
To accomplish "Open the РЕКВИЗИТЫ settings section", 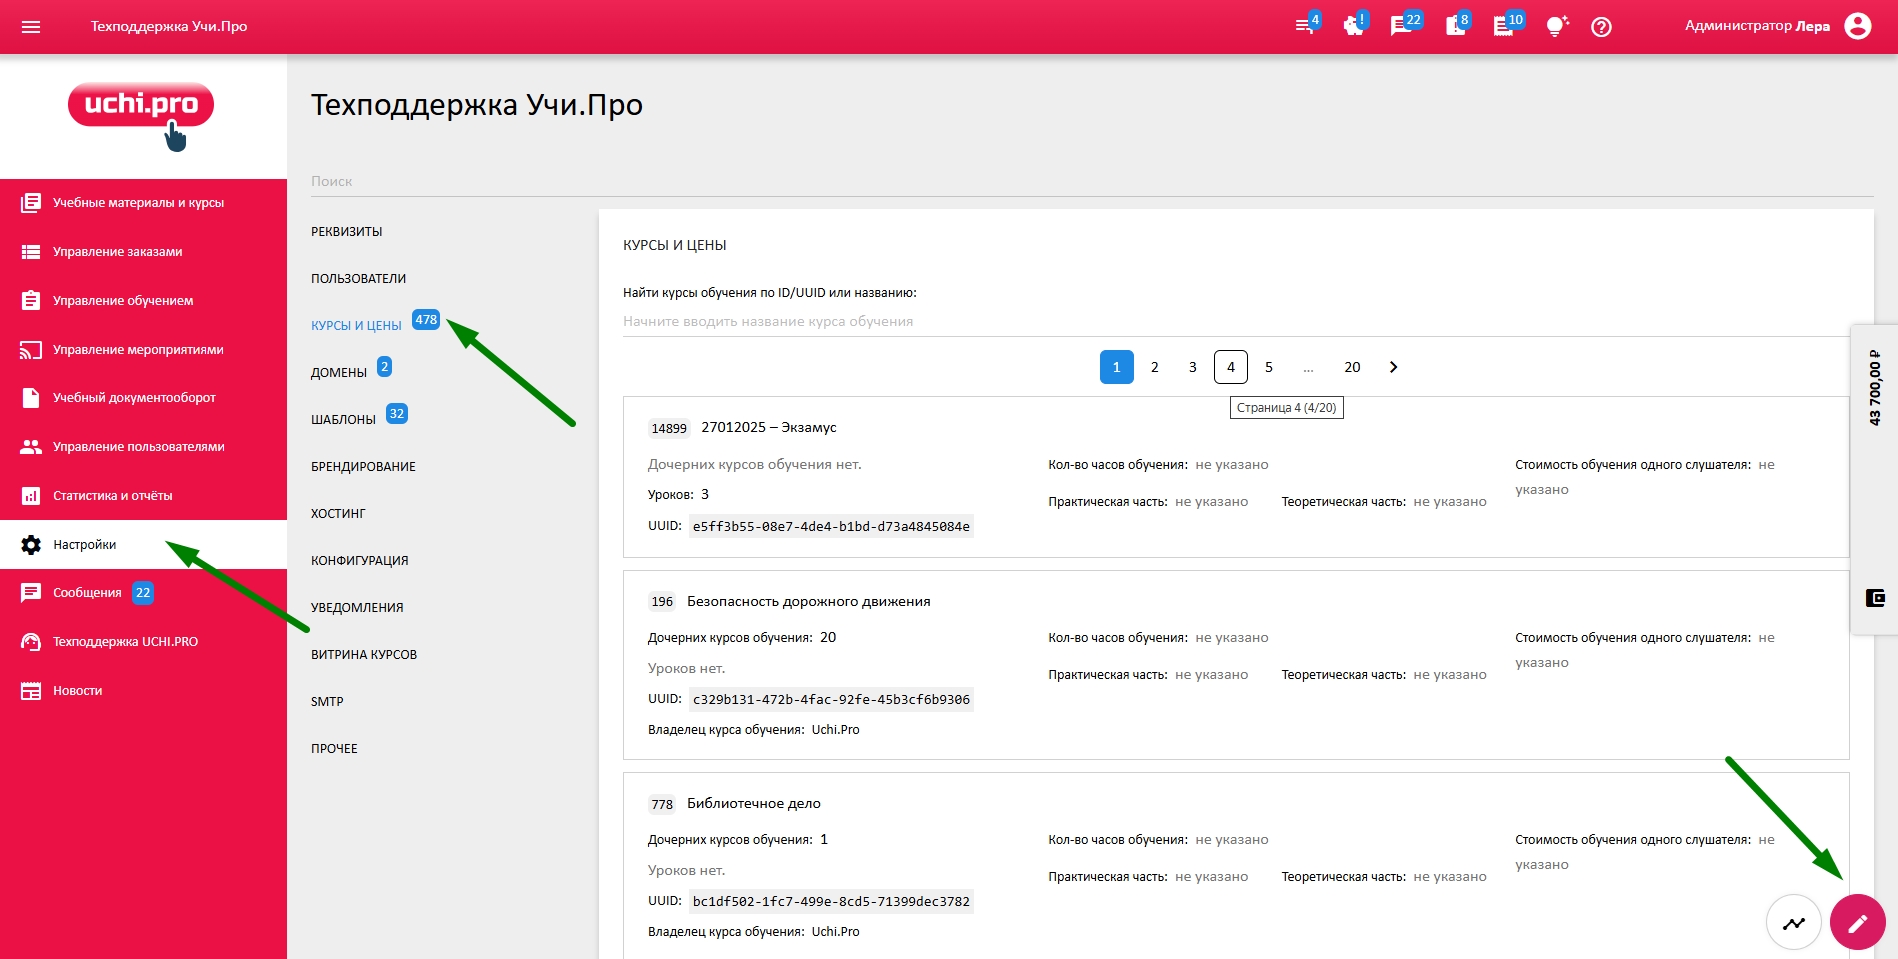I will (x=347, y=232).
